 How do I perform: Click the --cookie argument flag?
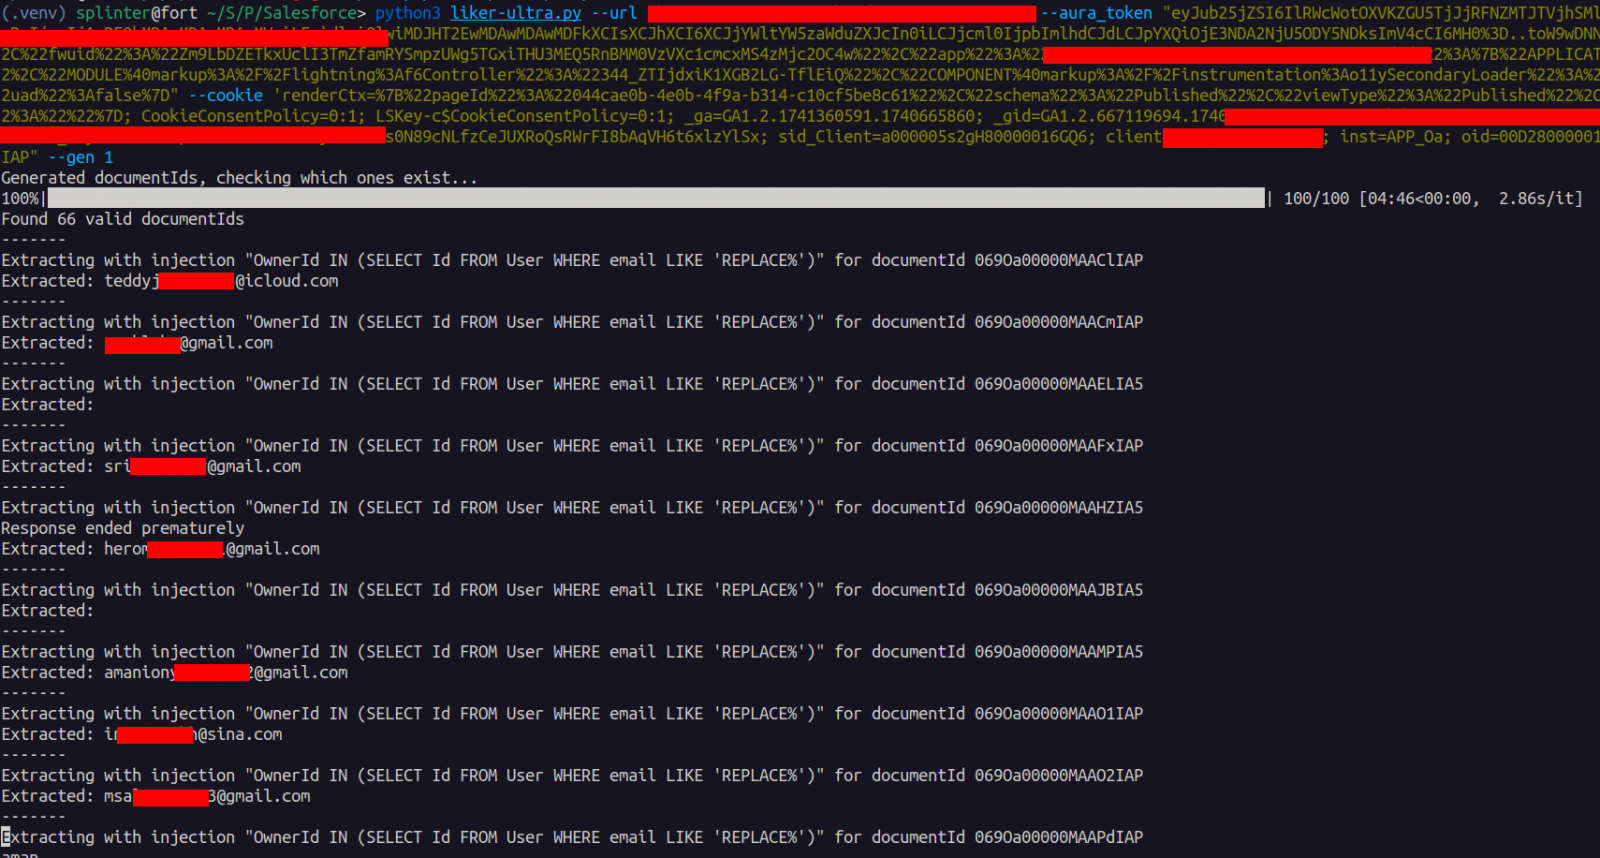coord(226,95)
